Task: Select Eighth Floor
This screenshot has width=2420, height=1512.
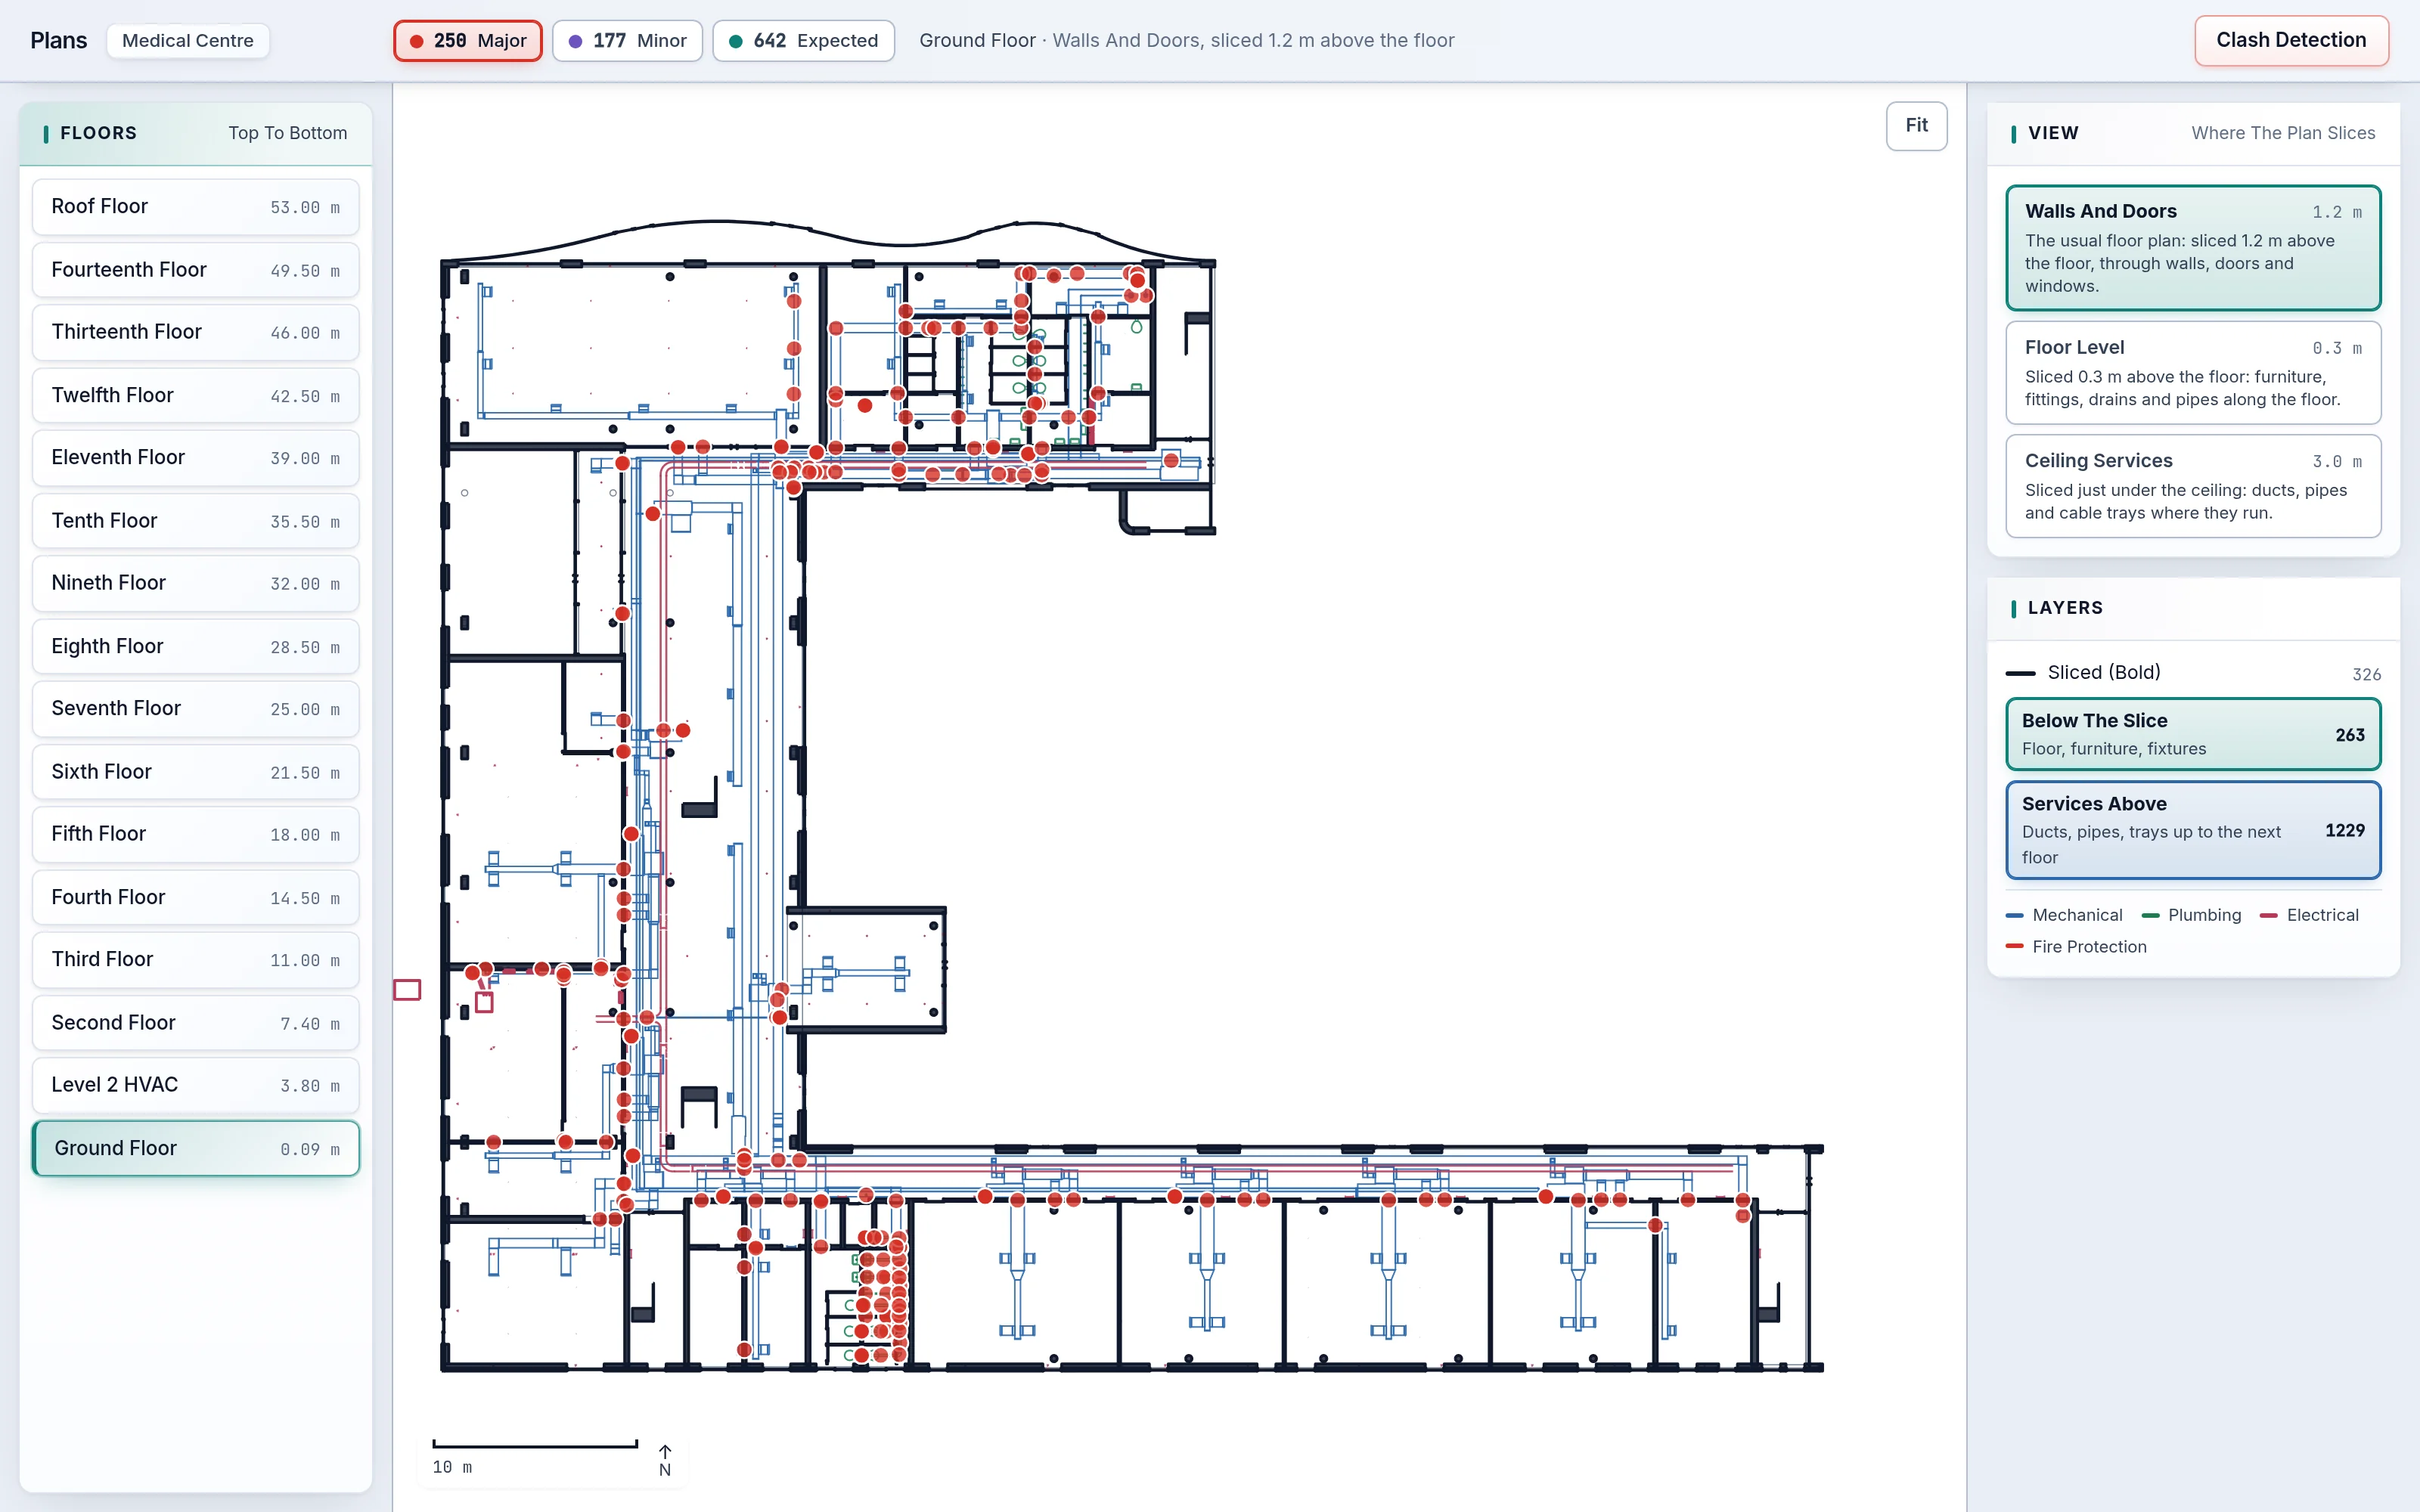Action: (x=195, y=647)
